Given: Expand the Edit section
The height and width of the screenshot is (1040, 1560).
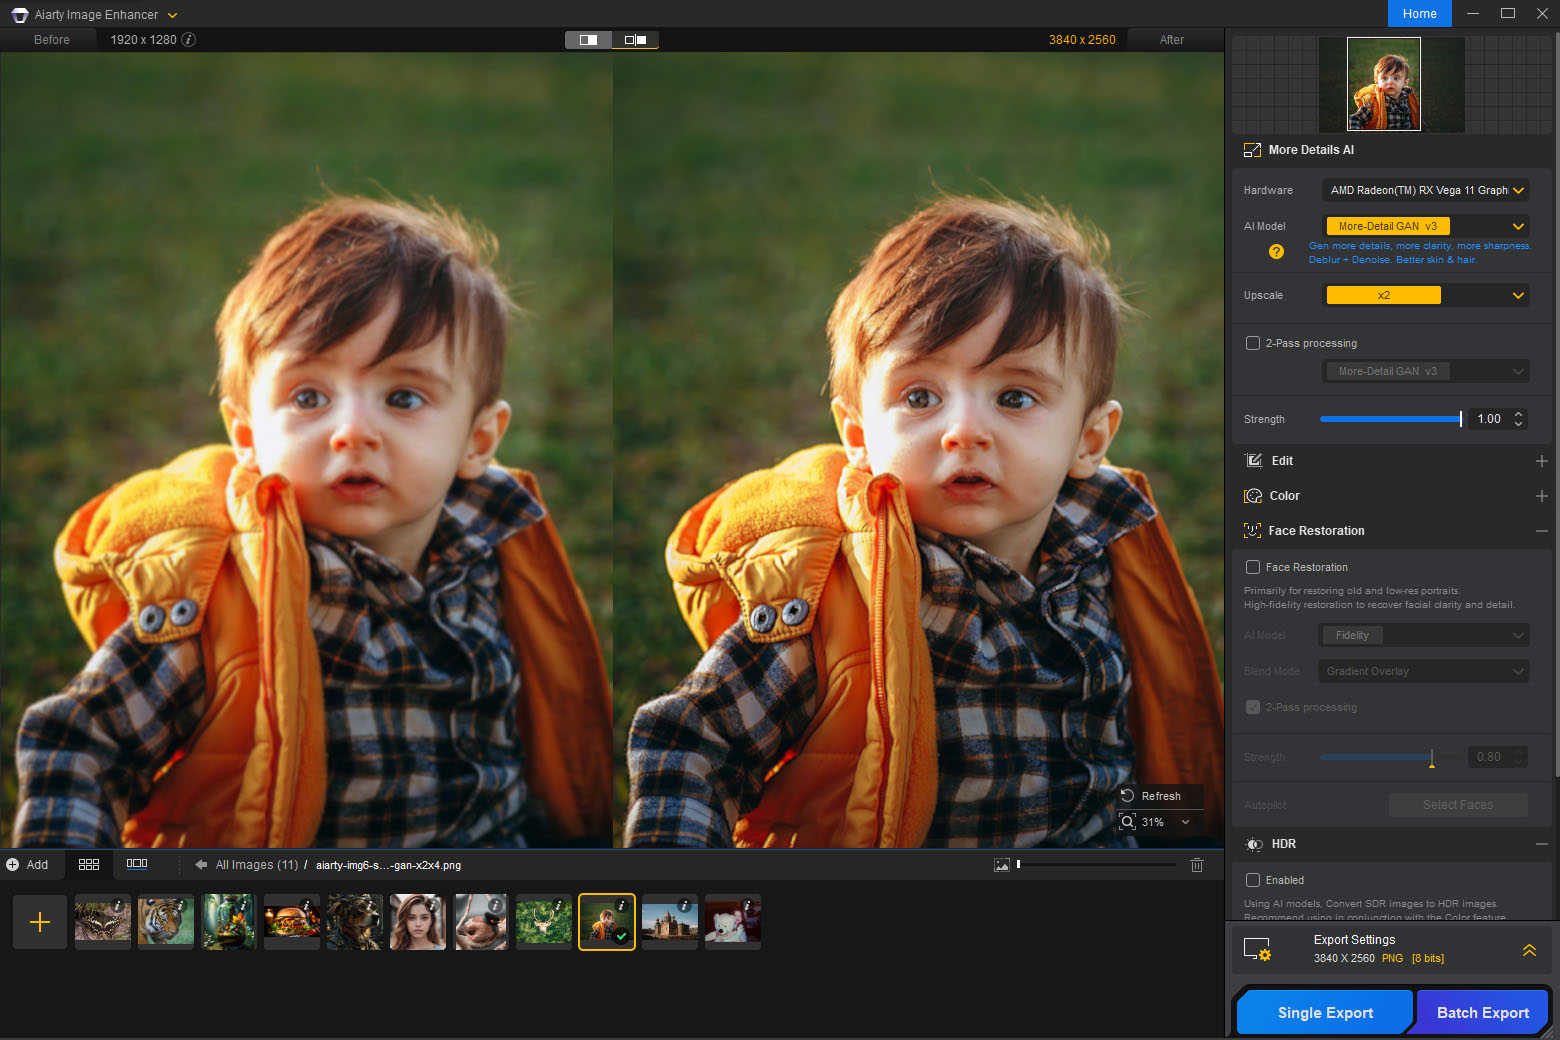Looking at the screenshot, I should pos(1541,461).
